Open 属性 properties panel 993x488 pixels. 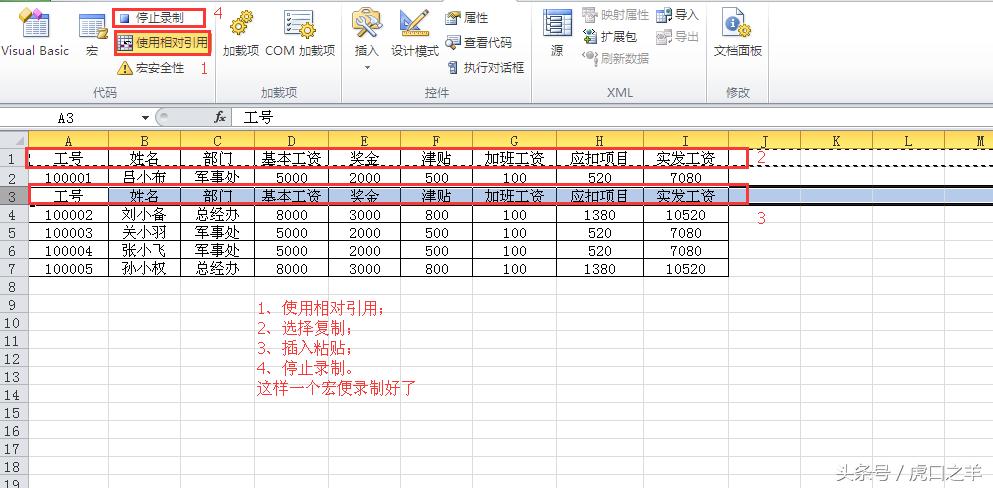pyautogui.click(x=467, y=18)
